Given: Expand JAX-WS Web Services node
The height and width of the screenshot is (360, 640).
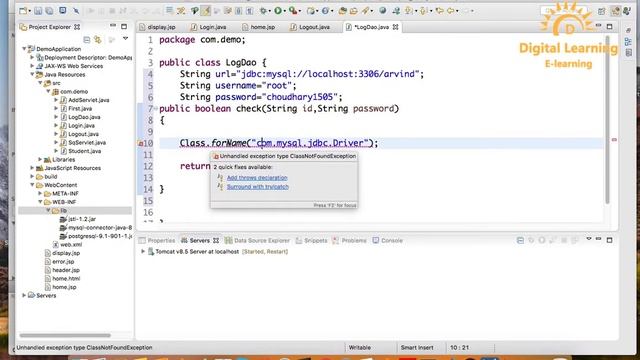Looking at the screenshot, I should [32, 66].
